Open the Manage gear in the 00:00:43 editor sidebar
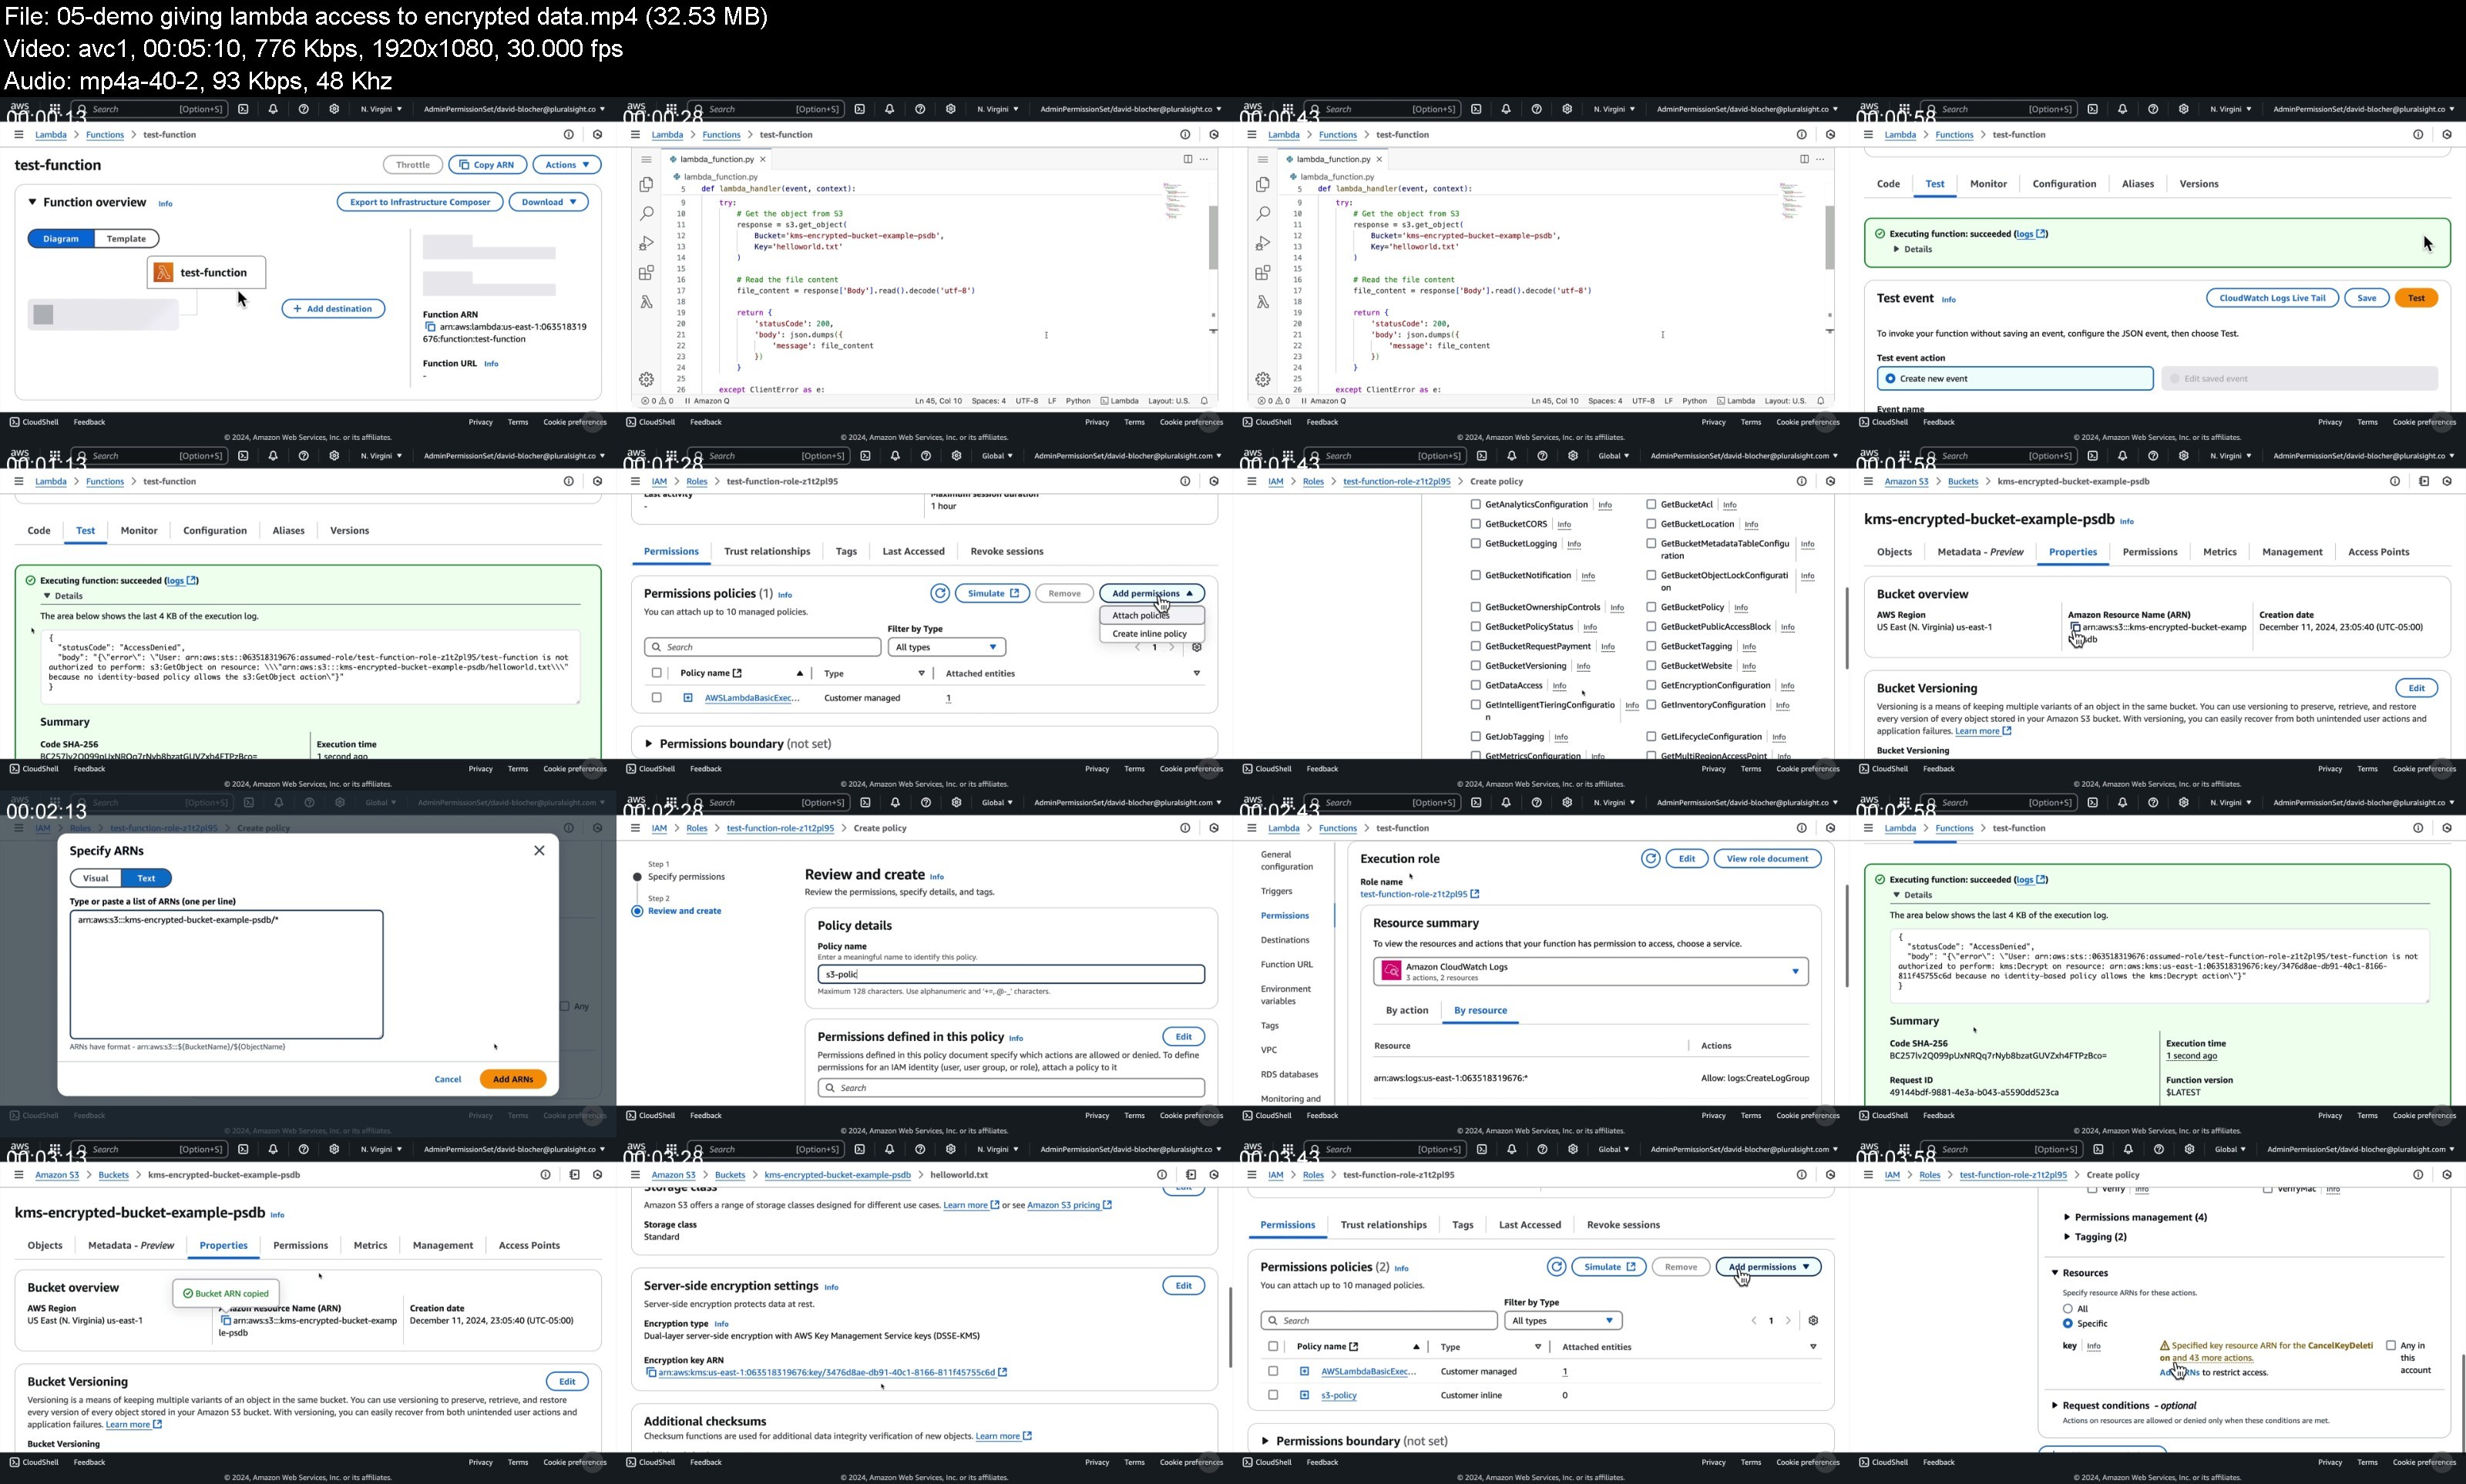 click(x=1263, y=379)
